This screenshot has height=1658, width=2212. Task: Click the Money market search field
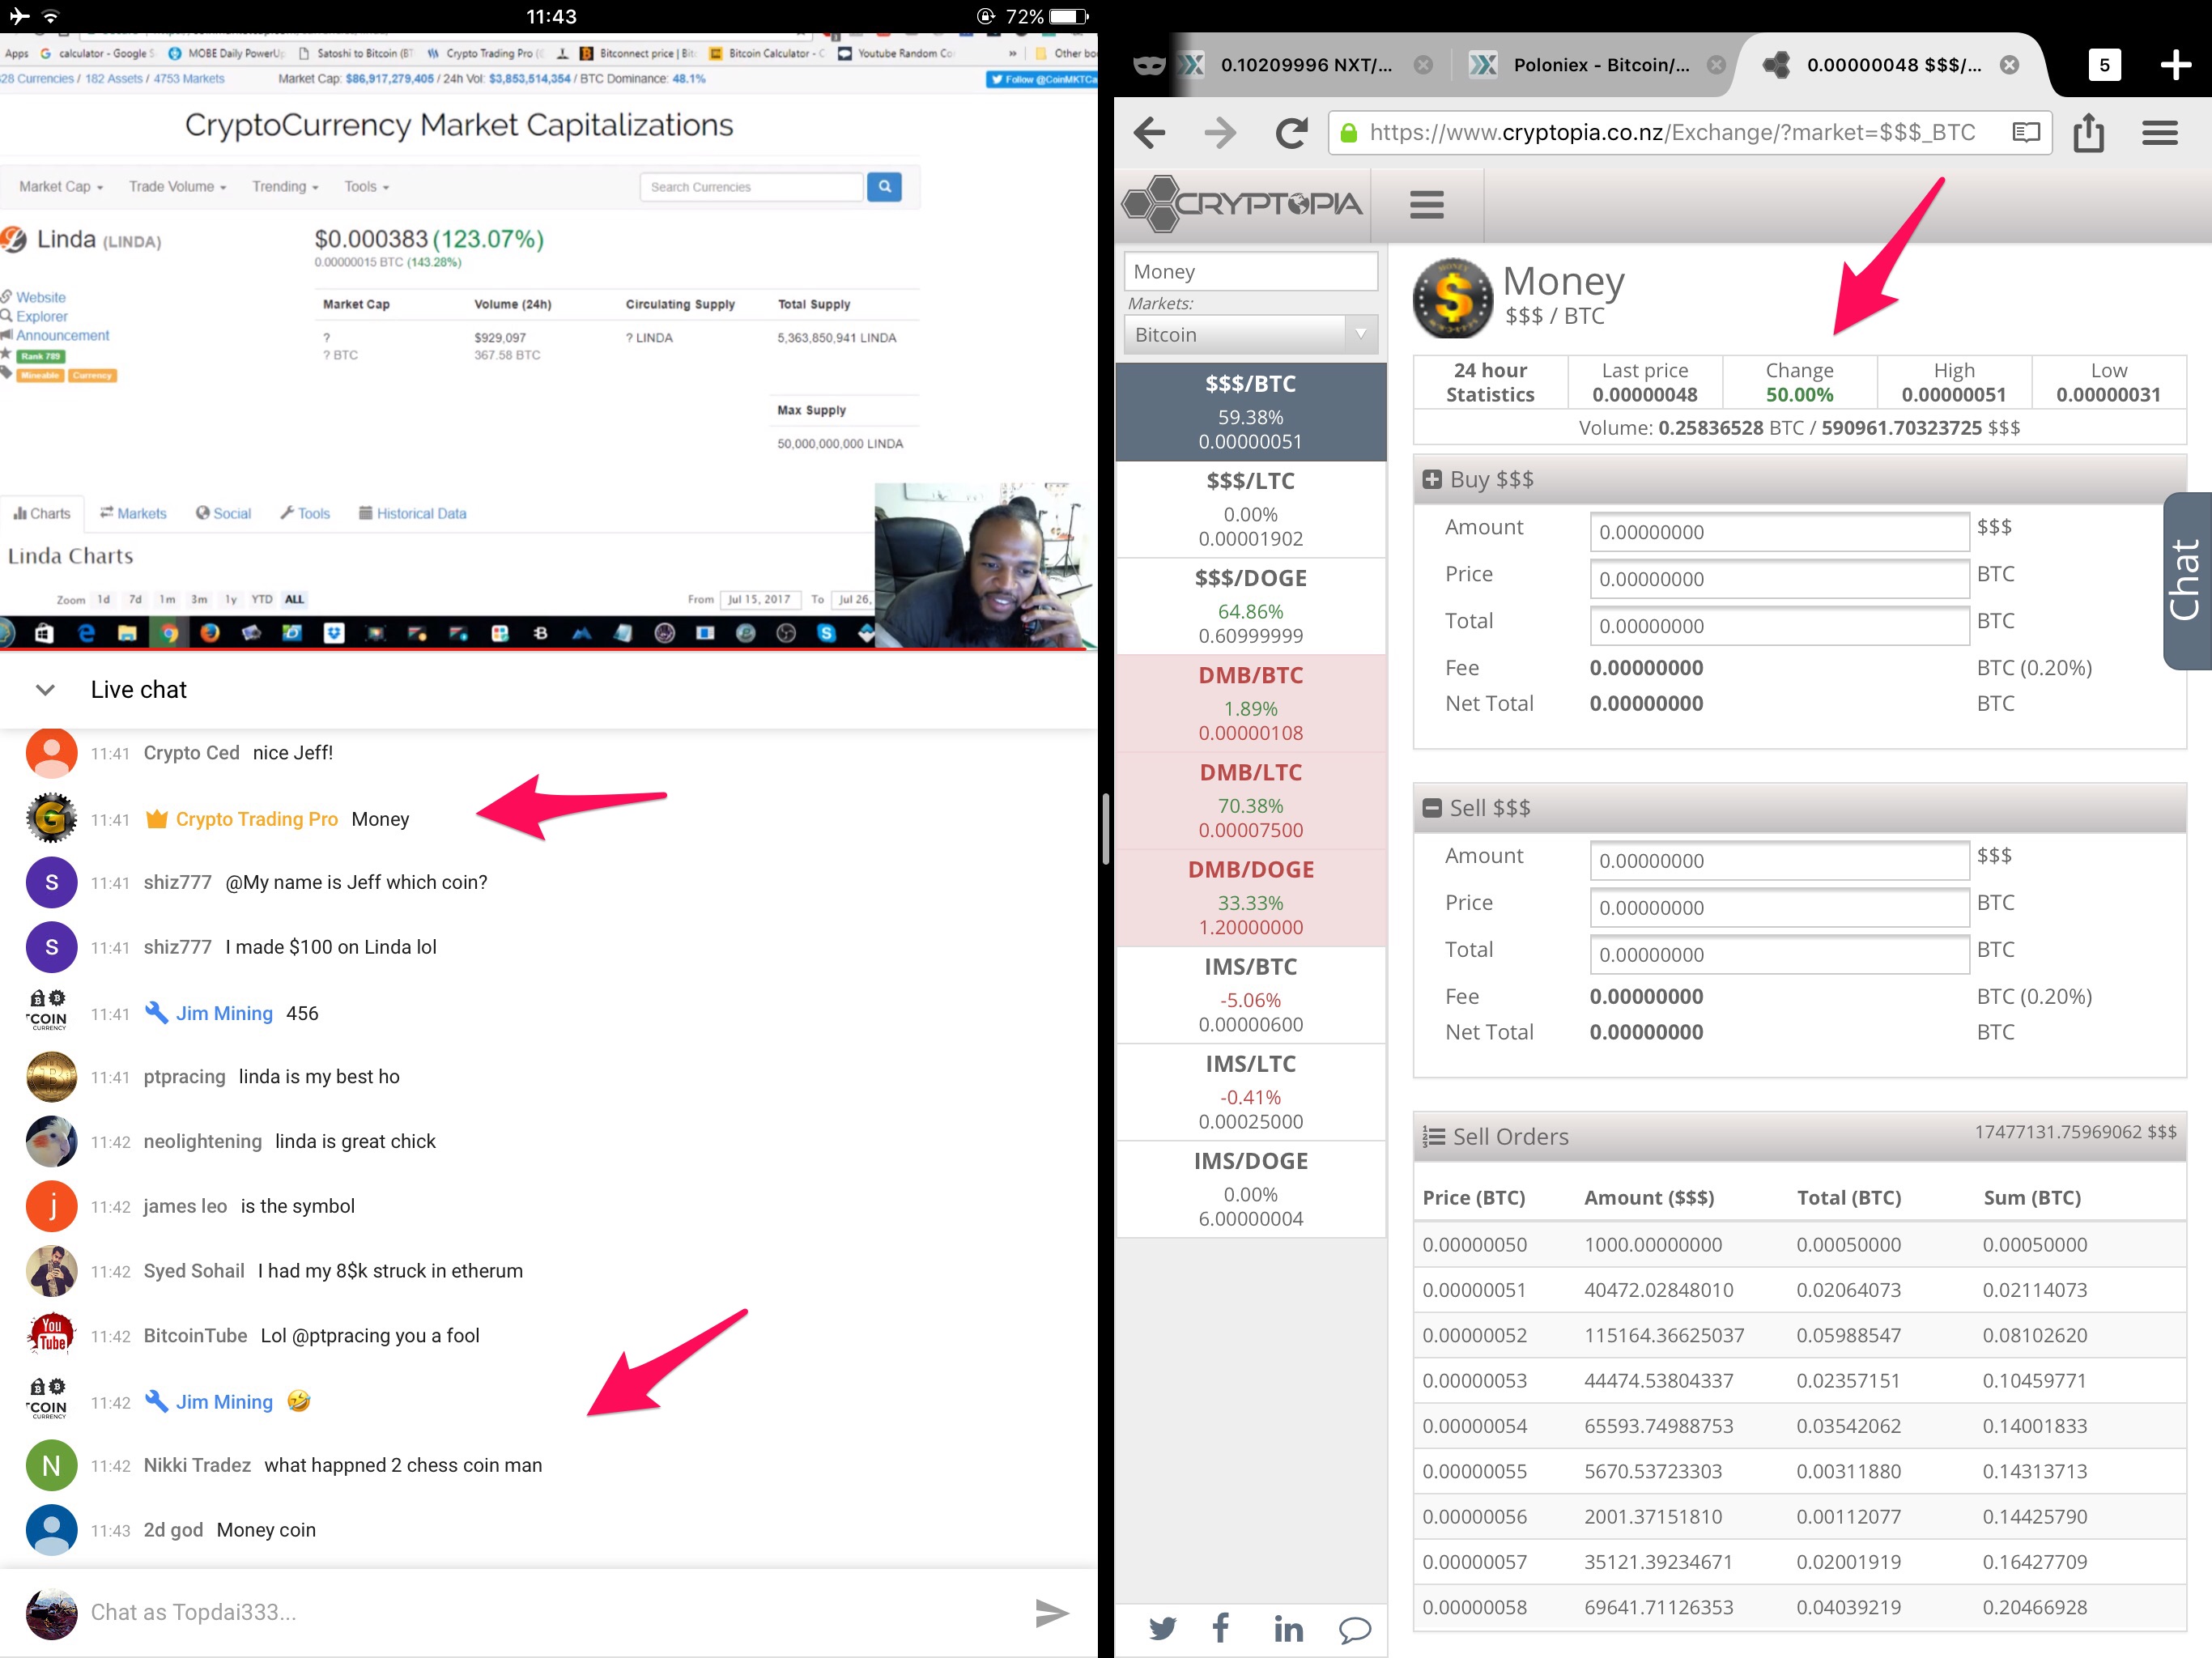1250,271
